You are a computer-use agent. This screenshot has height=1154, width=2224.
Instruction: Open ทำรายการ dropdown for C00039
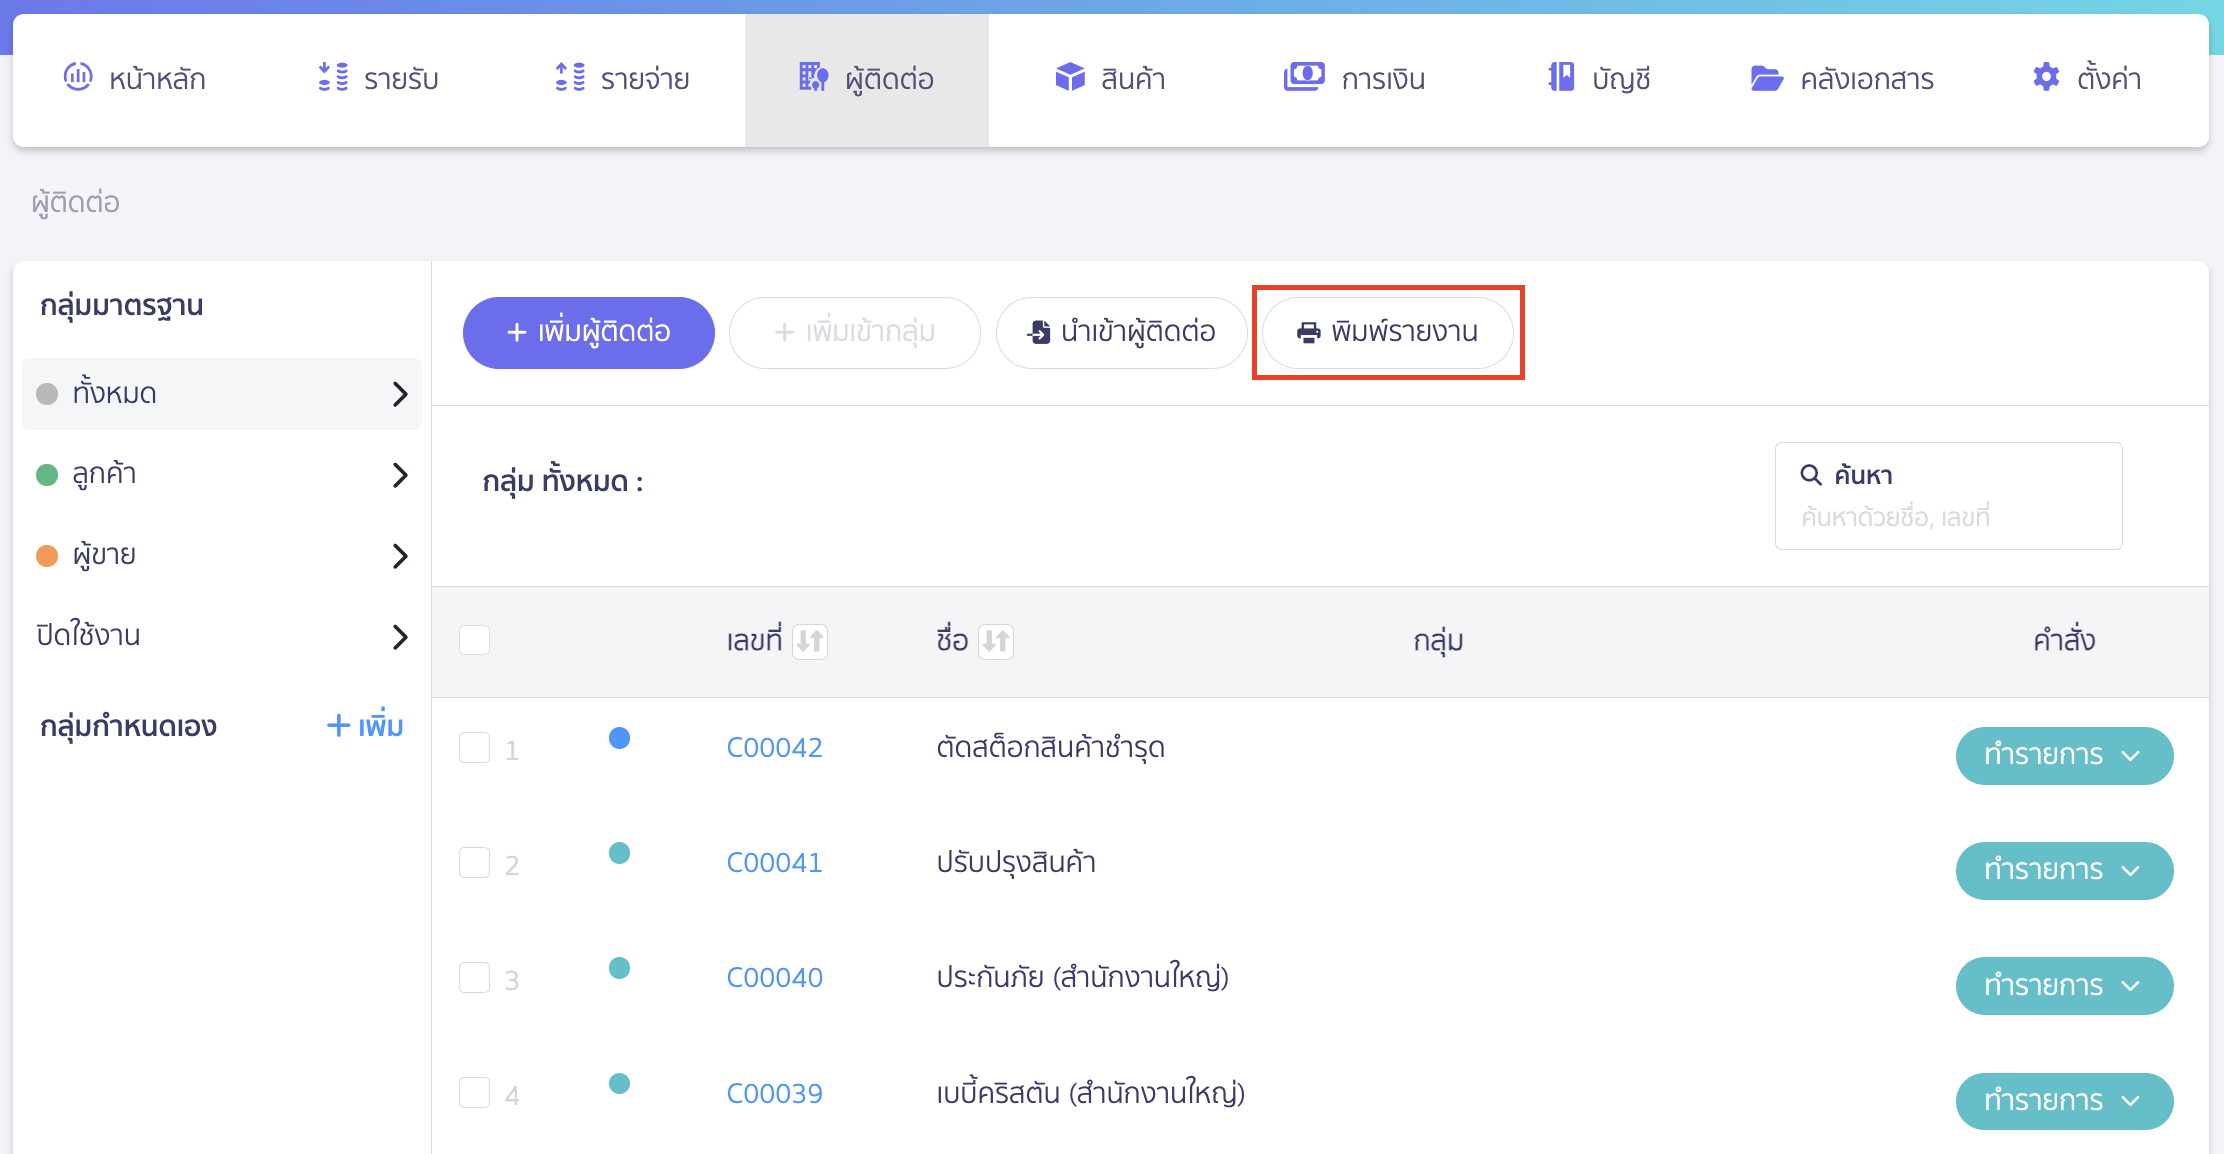(2063, 1101)
